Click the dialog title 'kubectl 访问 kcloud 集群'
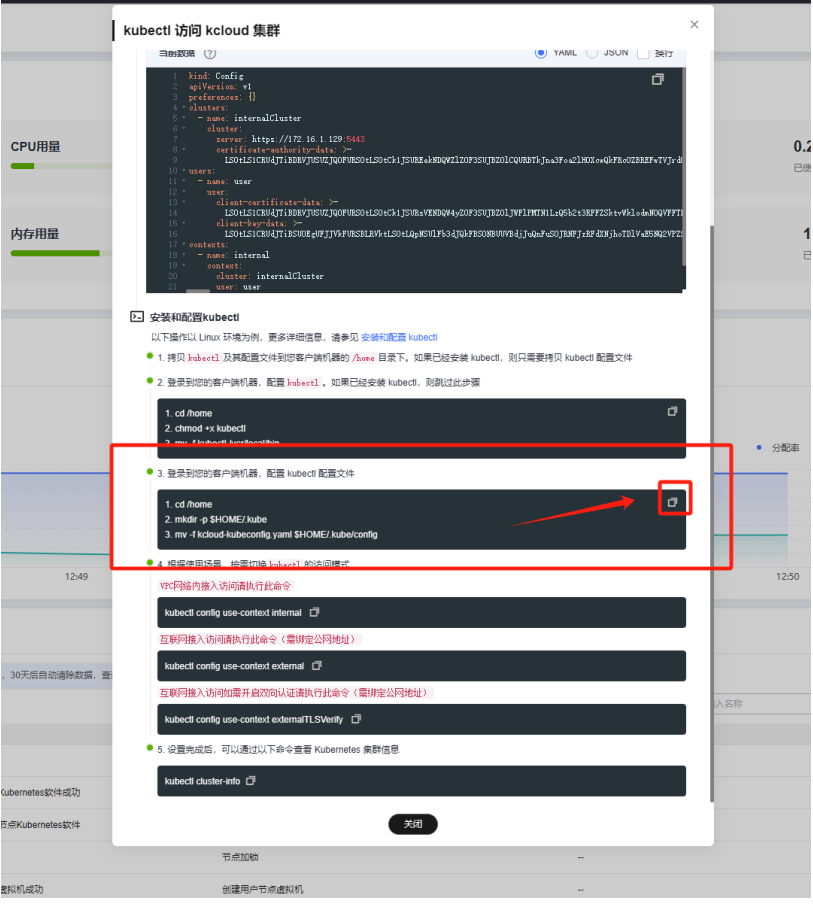 202,31
